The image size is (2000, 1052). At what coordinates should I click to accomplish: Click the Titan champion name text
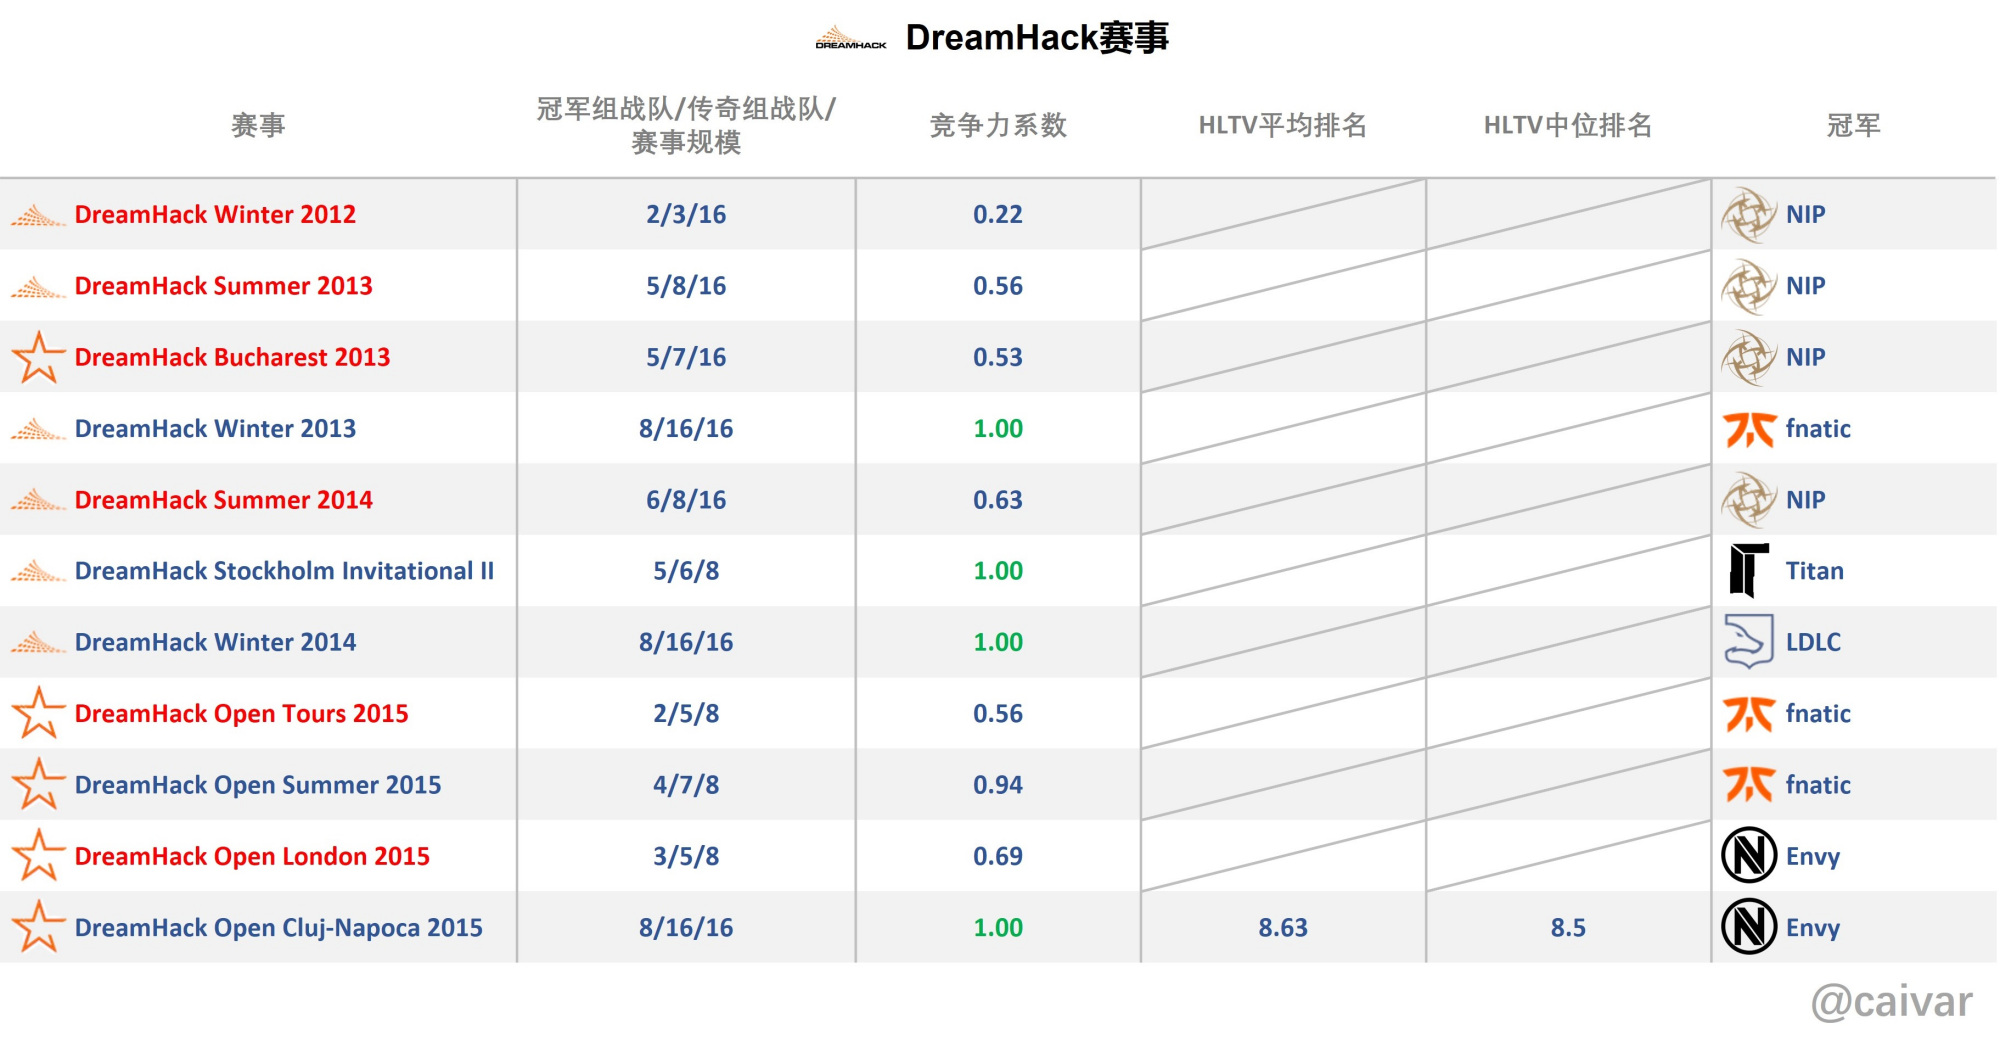1815,571
